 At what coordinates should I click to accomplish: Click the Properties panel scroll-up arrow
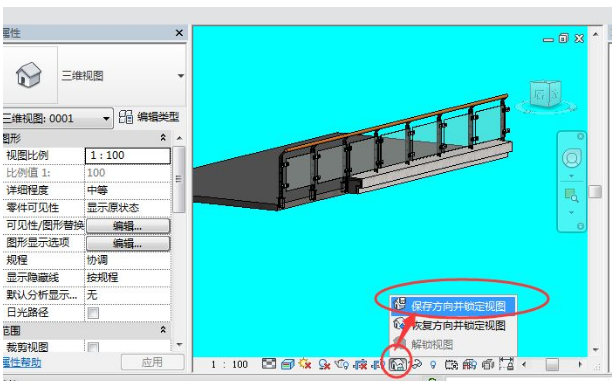coord(179,138)
